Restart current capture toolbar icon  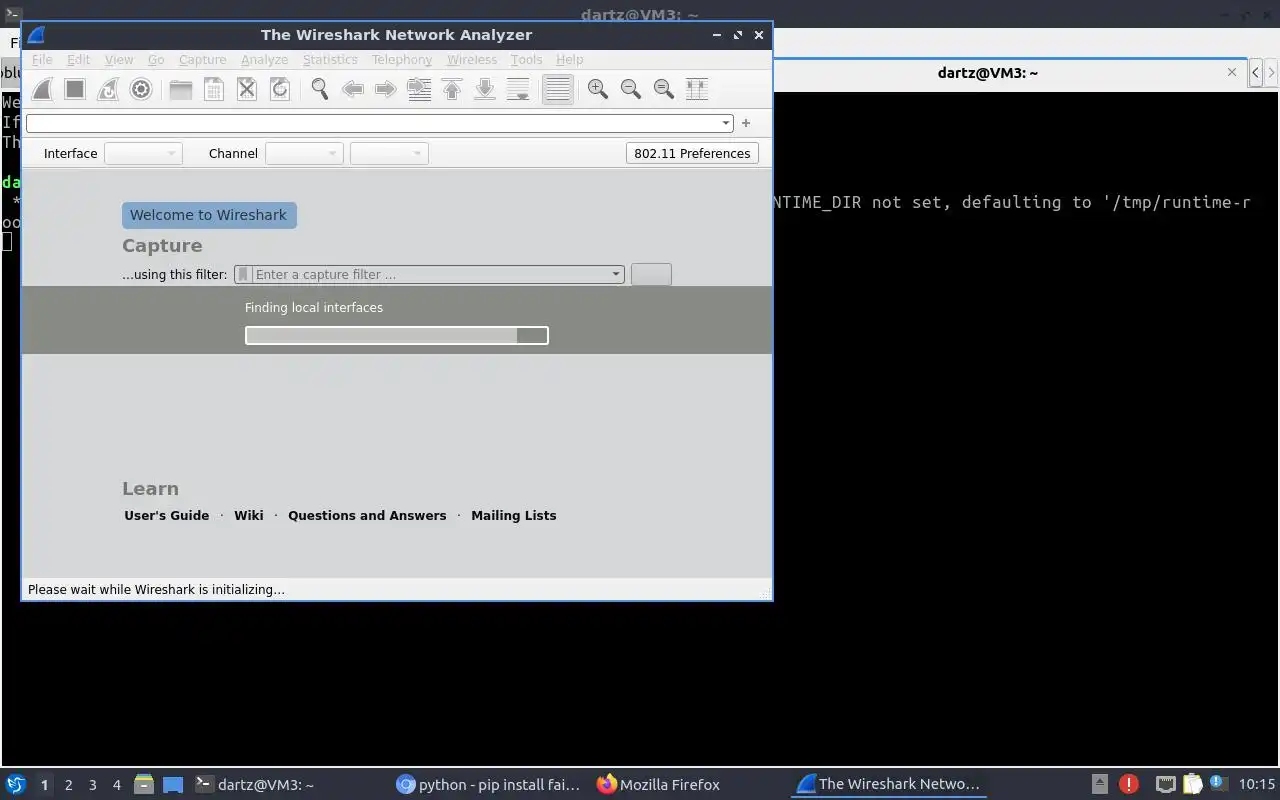(108, 89)
